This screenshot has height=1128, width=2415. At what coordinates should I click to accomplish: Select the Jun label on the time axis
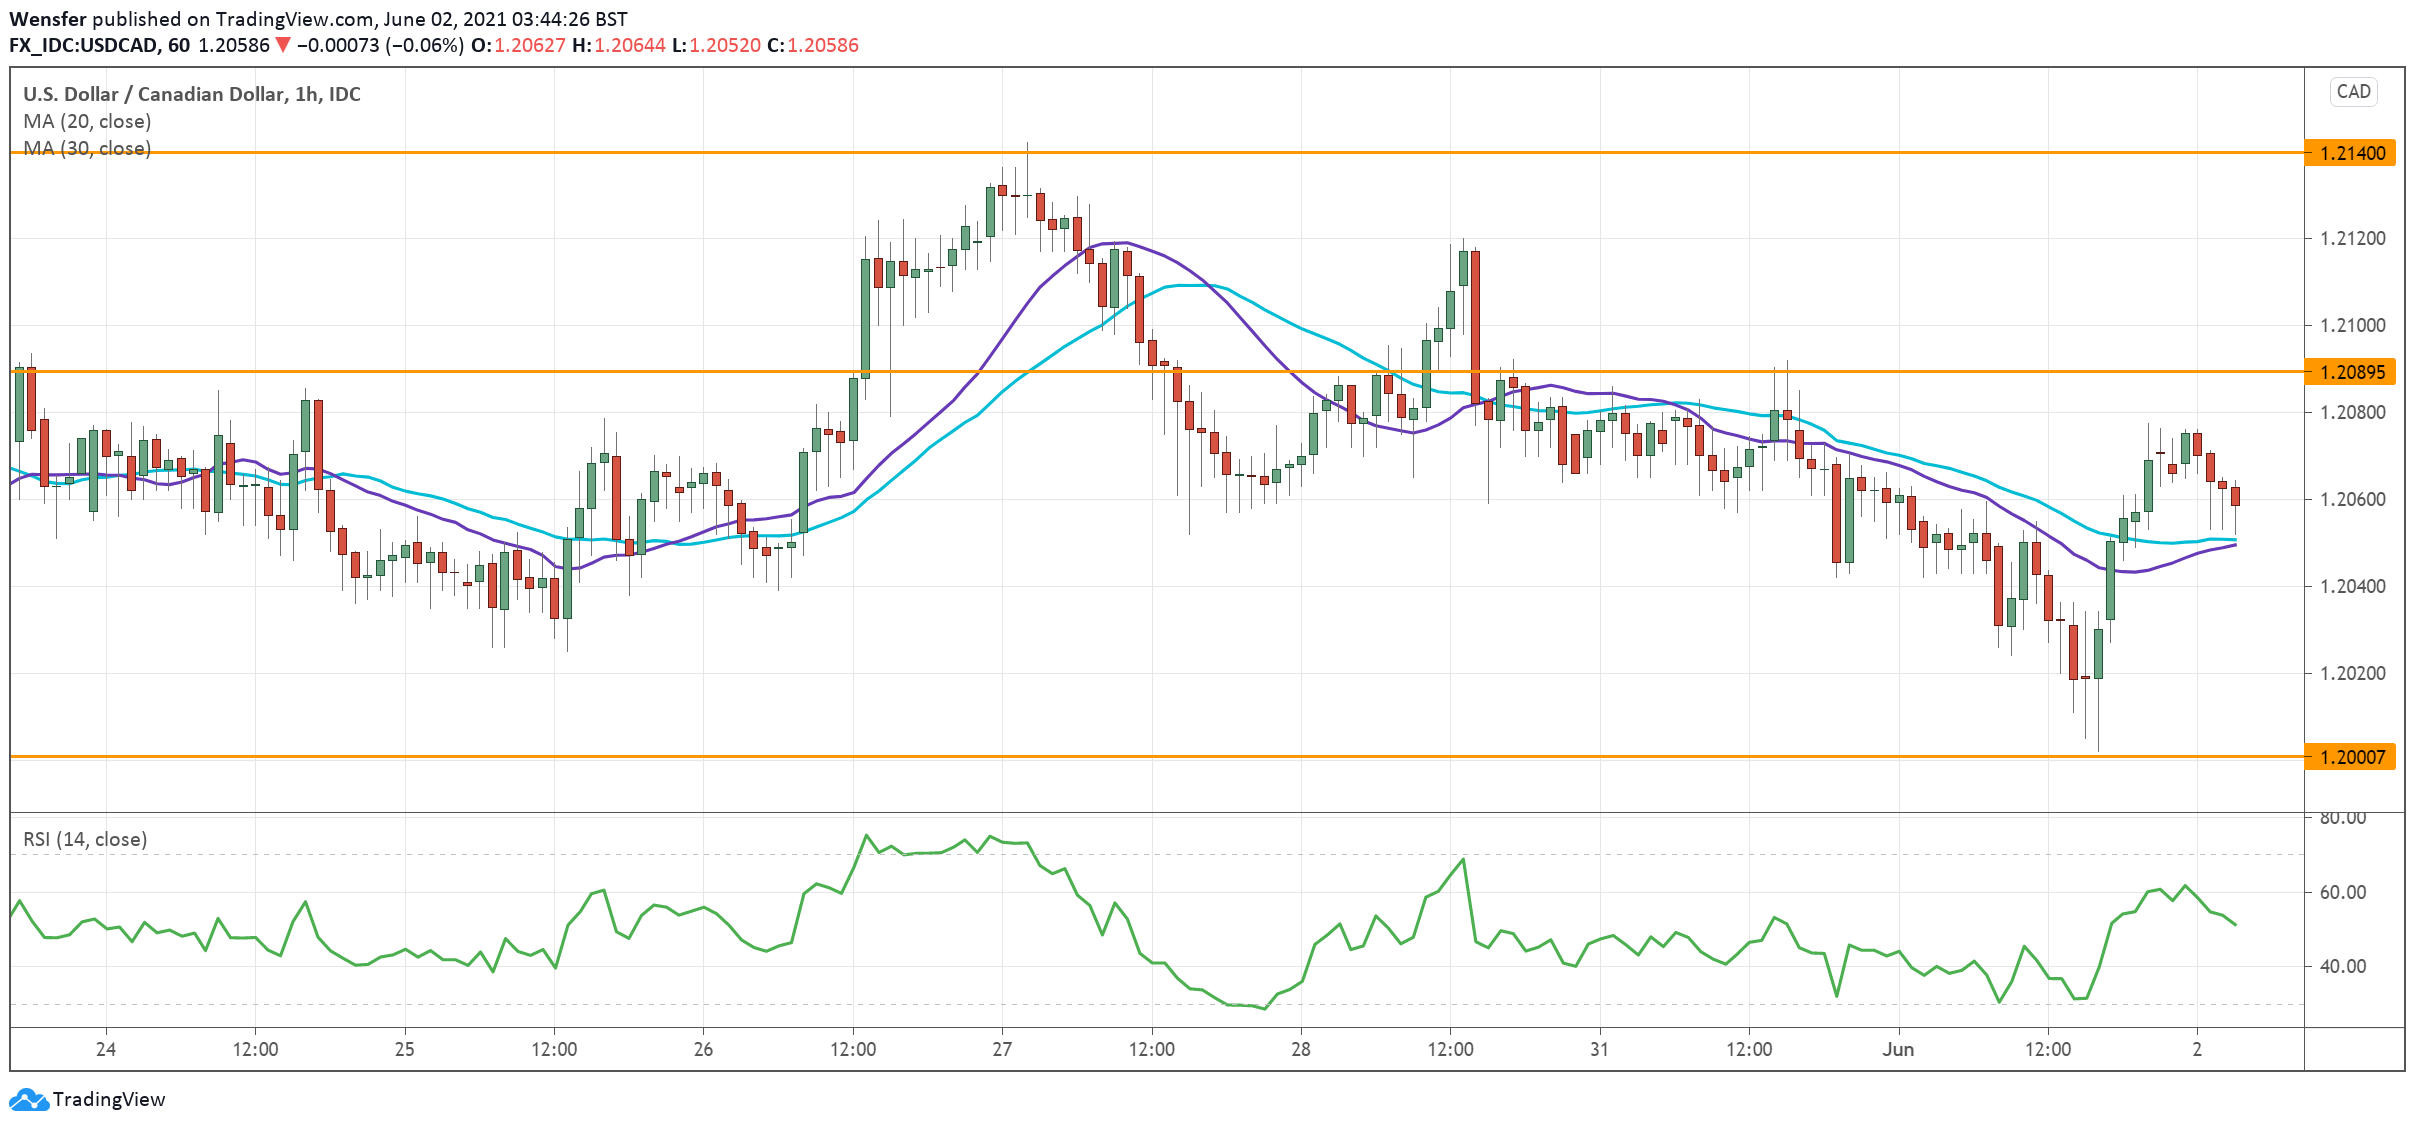click(x=1899, y=1050)
